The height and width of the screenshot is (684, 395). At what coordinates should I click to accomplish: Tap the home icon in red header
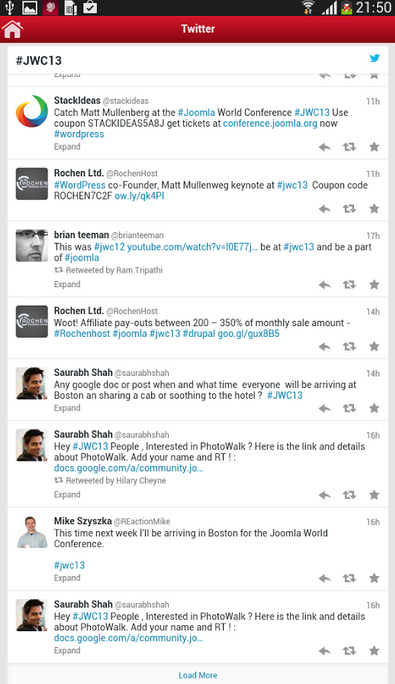12,29
